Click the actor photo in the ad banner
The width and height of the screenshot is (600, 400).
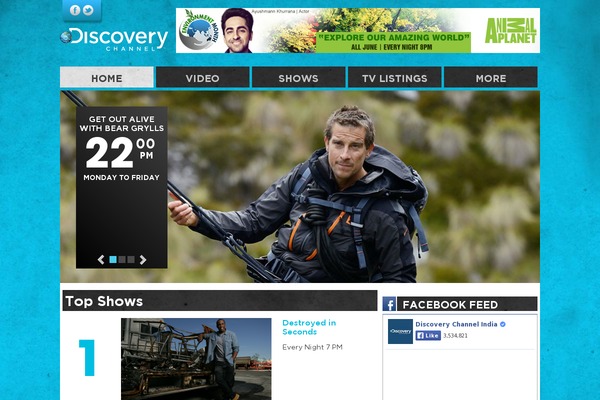[x=237, y=31]
